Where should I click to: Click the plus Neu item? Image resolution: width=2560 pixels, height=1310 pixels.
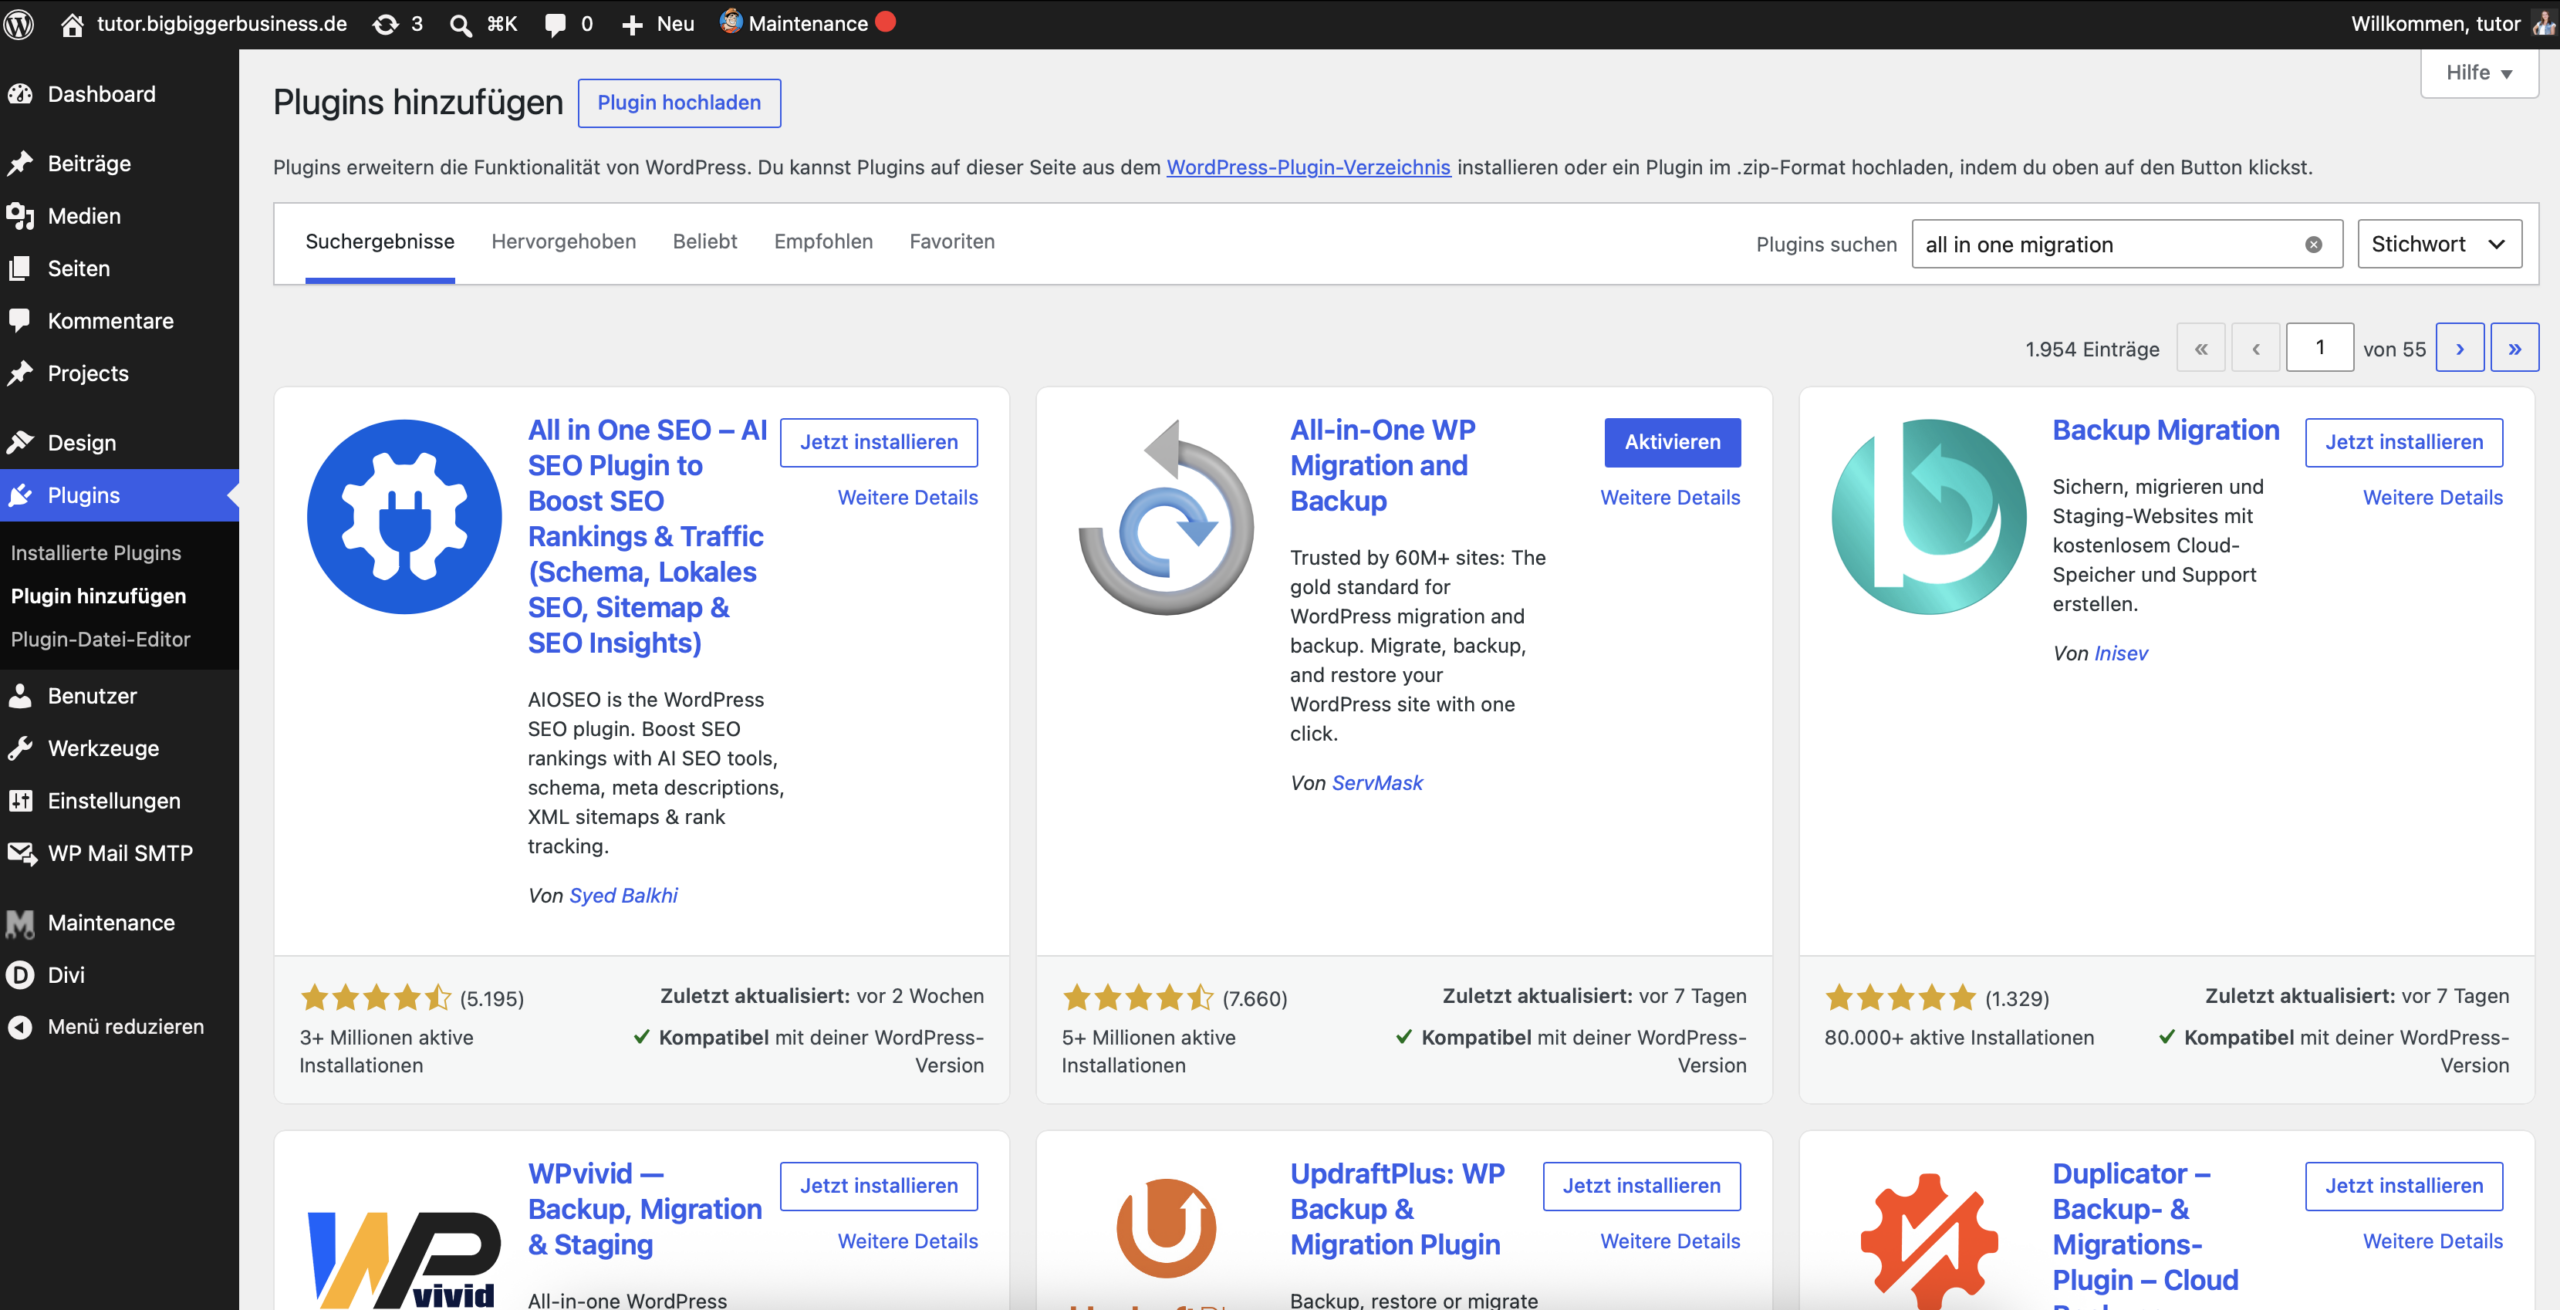(657, 23)
